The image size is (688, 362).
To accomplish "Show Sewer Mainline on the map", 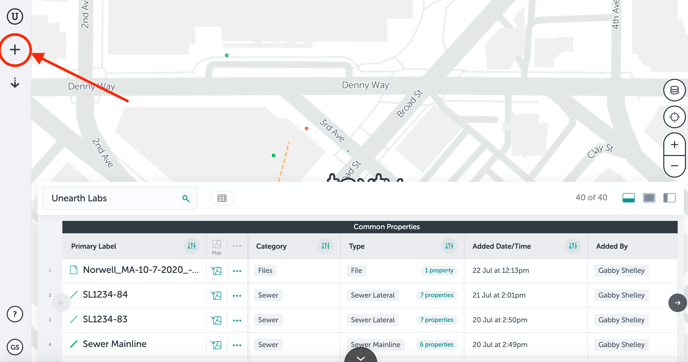I will pyautogui.click(x=216, y=345).
